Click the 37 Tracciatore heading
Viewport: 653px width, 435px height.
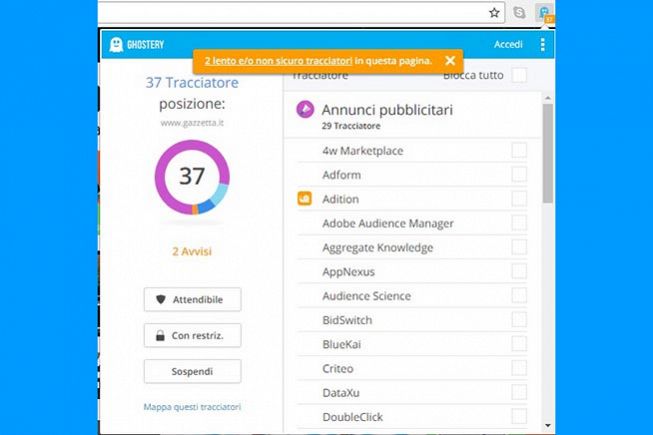192,82
